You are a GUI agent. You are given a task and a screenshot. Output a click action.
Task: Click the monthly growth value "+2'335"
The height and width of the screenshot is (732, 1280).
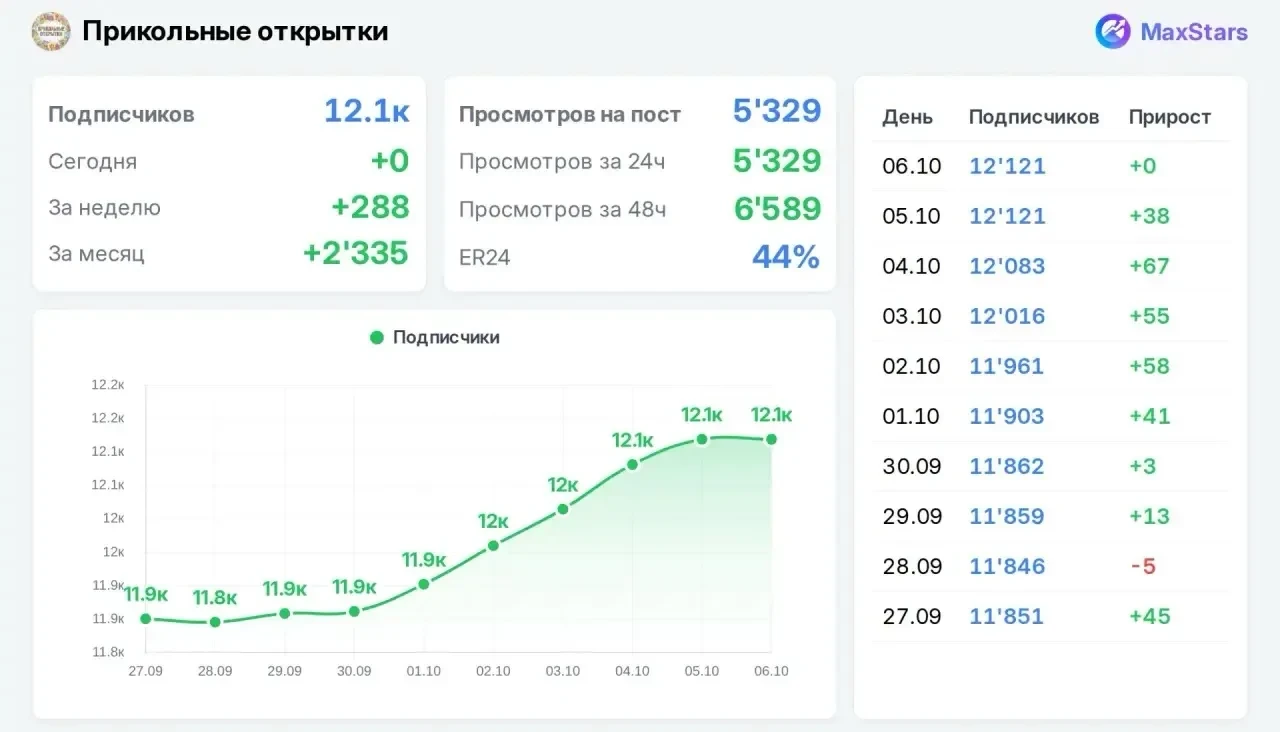(356, 253)
